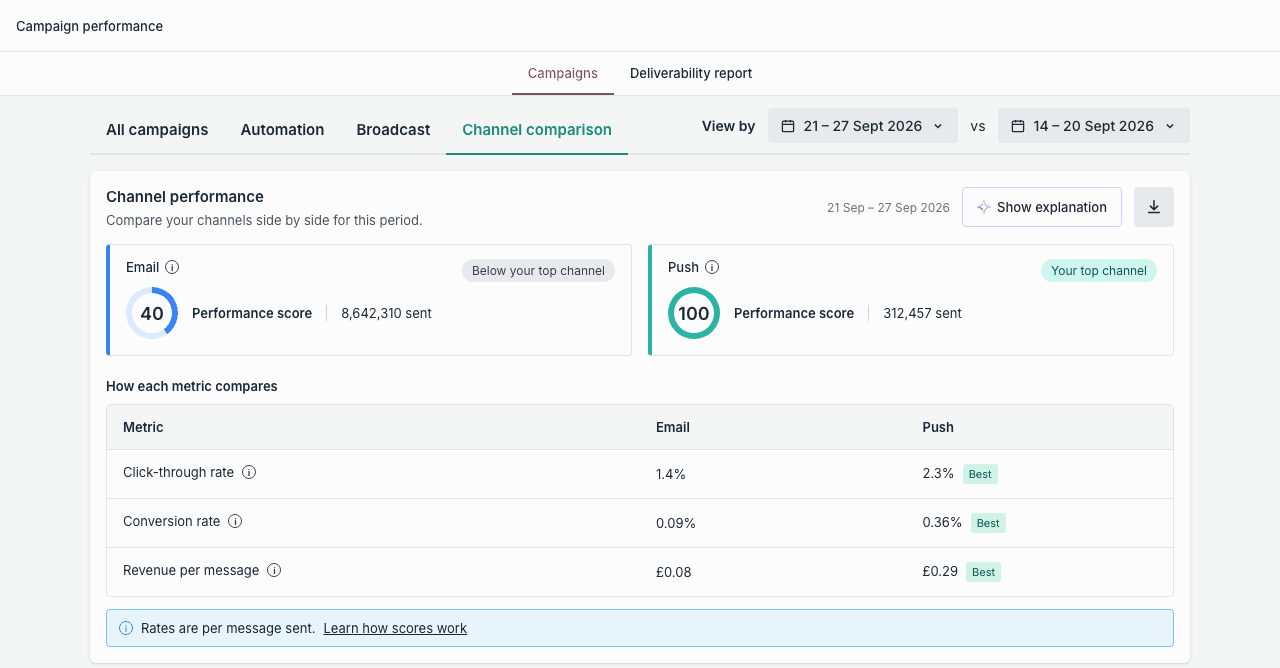
Task: Click the Revenue per message info icon
Action: click(274, 570)
